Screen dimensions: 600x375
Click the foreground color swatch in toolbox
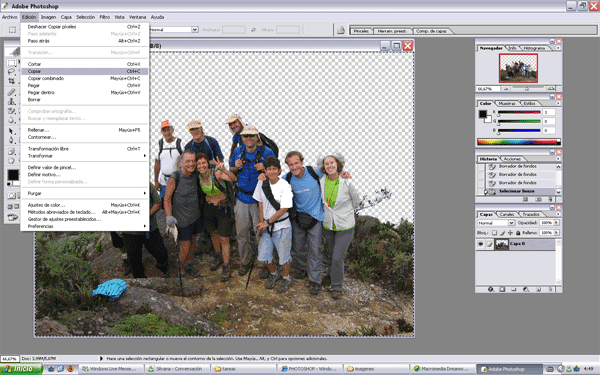tap(13, 175)
